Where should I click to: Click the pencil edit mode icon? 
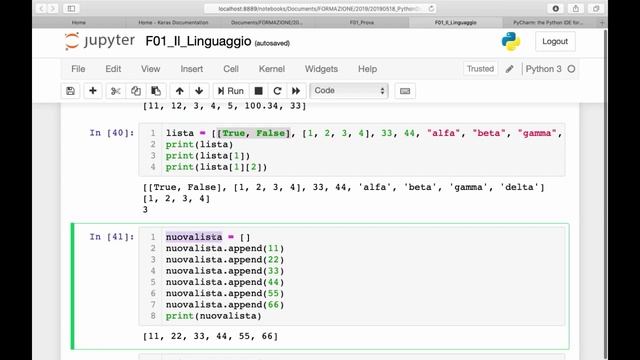point(509,69)
